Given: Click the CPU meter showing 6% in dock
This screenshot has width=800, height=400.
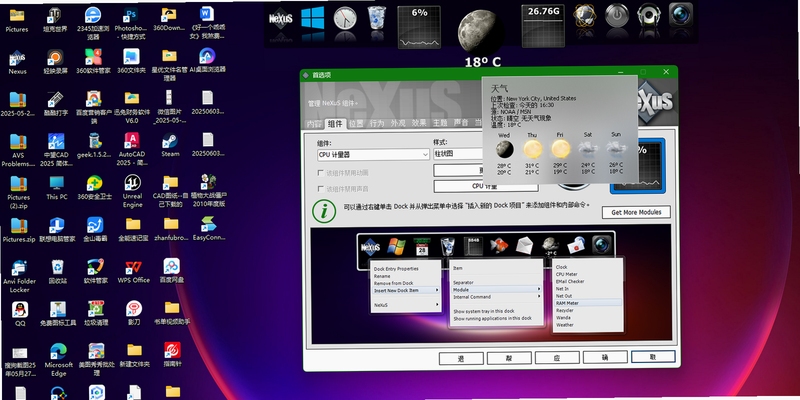Looking at the screenshot, I should click(419, 27).
